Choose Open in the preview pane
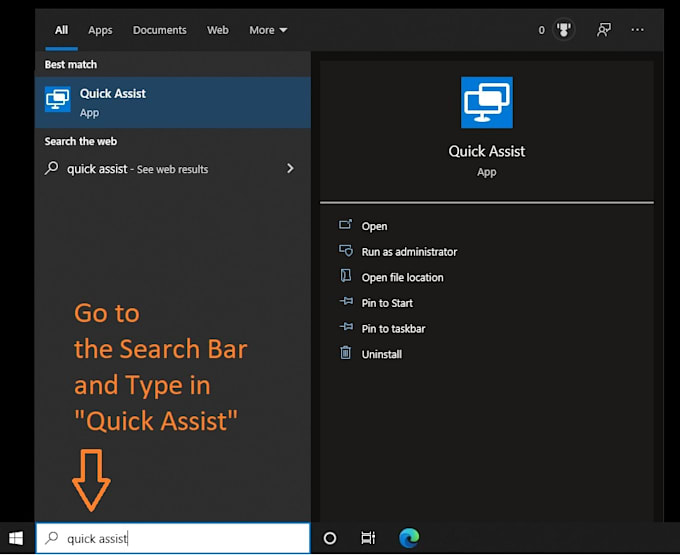Screen dimensions: 680x555 click(374, 226)
